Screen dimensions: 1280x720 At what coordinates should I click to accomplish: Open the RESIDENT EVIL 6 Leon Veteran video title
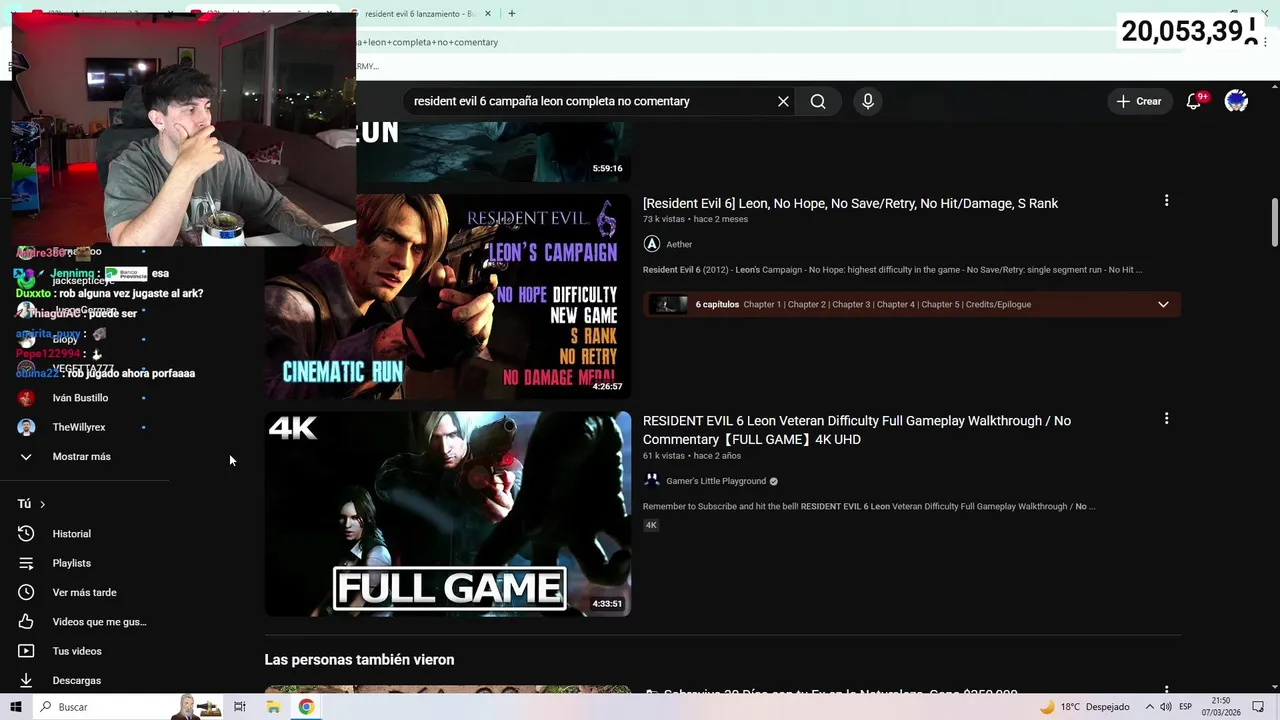[x=857, y=430]
